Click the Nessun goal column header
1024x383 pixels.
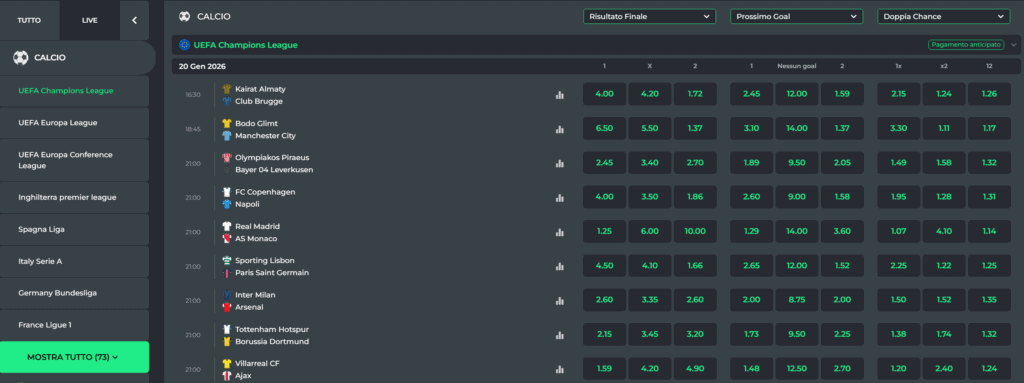pyautogui.click(x=797, y=67)
